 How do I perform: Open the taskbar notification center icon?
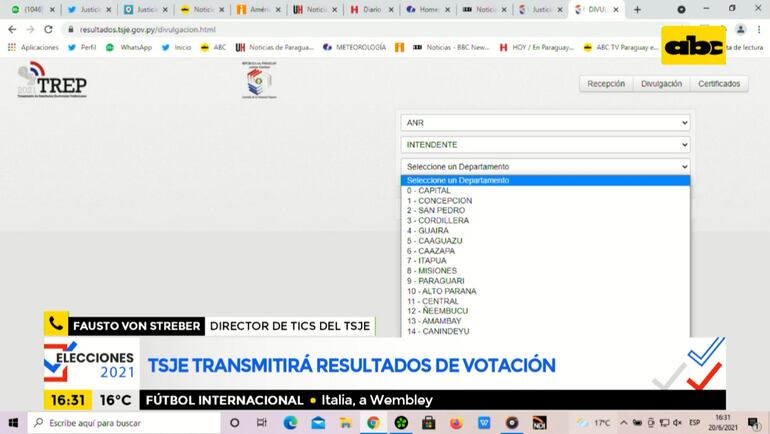752,423
